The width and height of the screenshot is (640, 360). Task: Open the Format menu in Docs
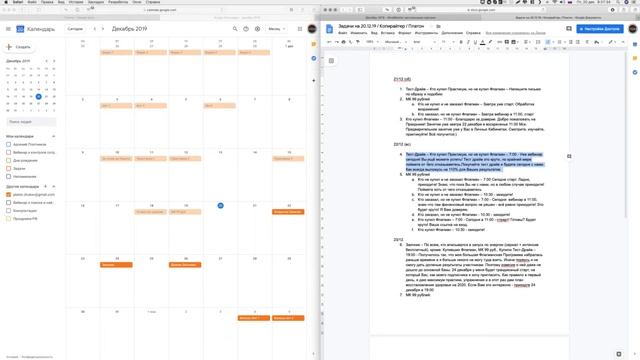pyautogui.click(x=404, y=33)
